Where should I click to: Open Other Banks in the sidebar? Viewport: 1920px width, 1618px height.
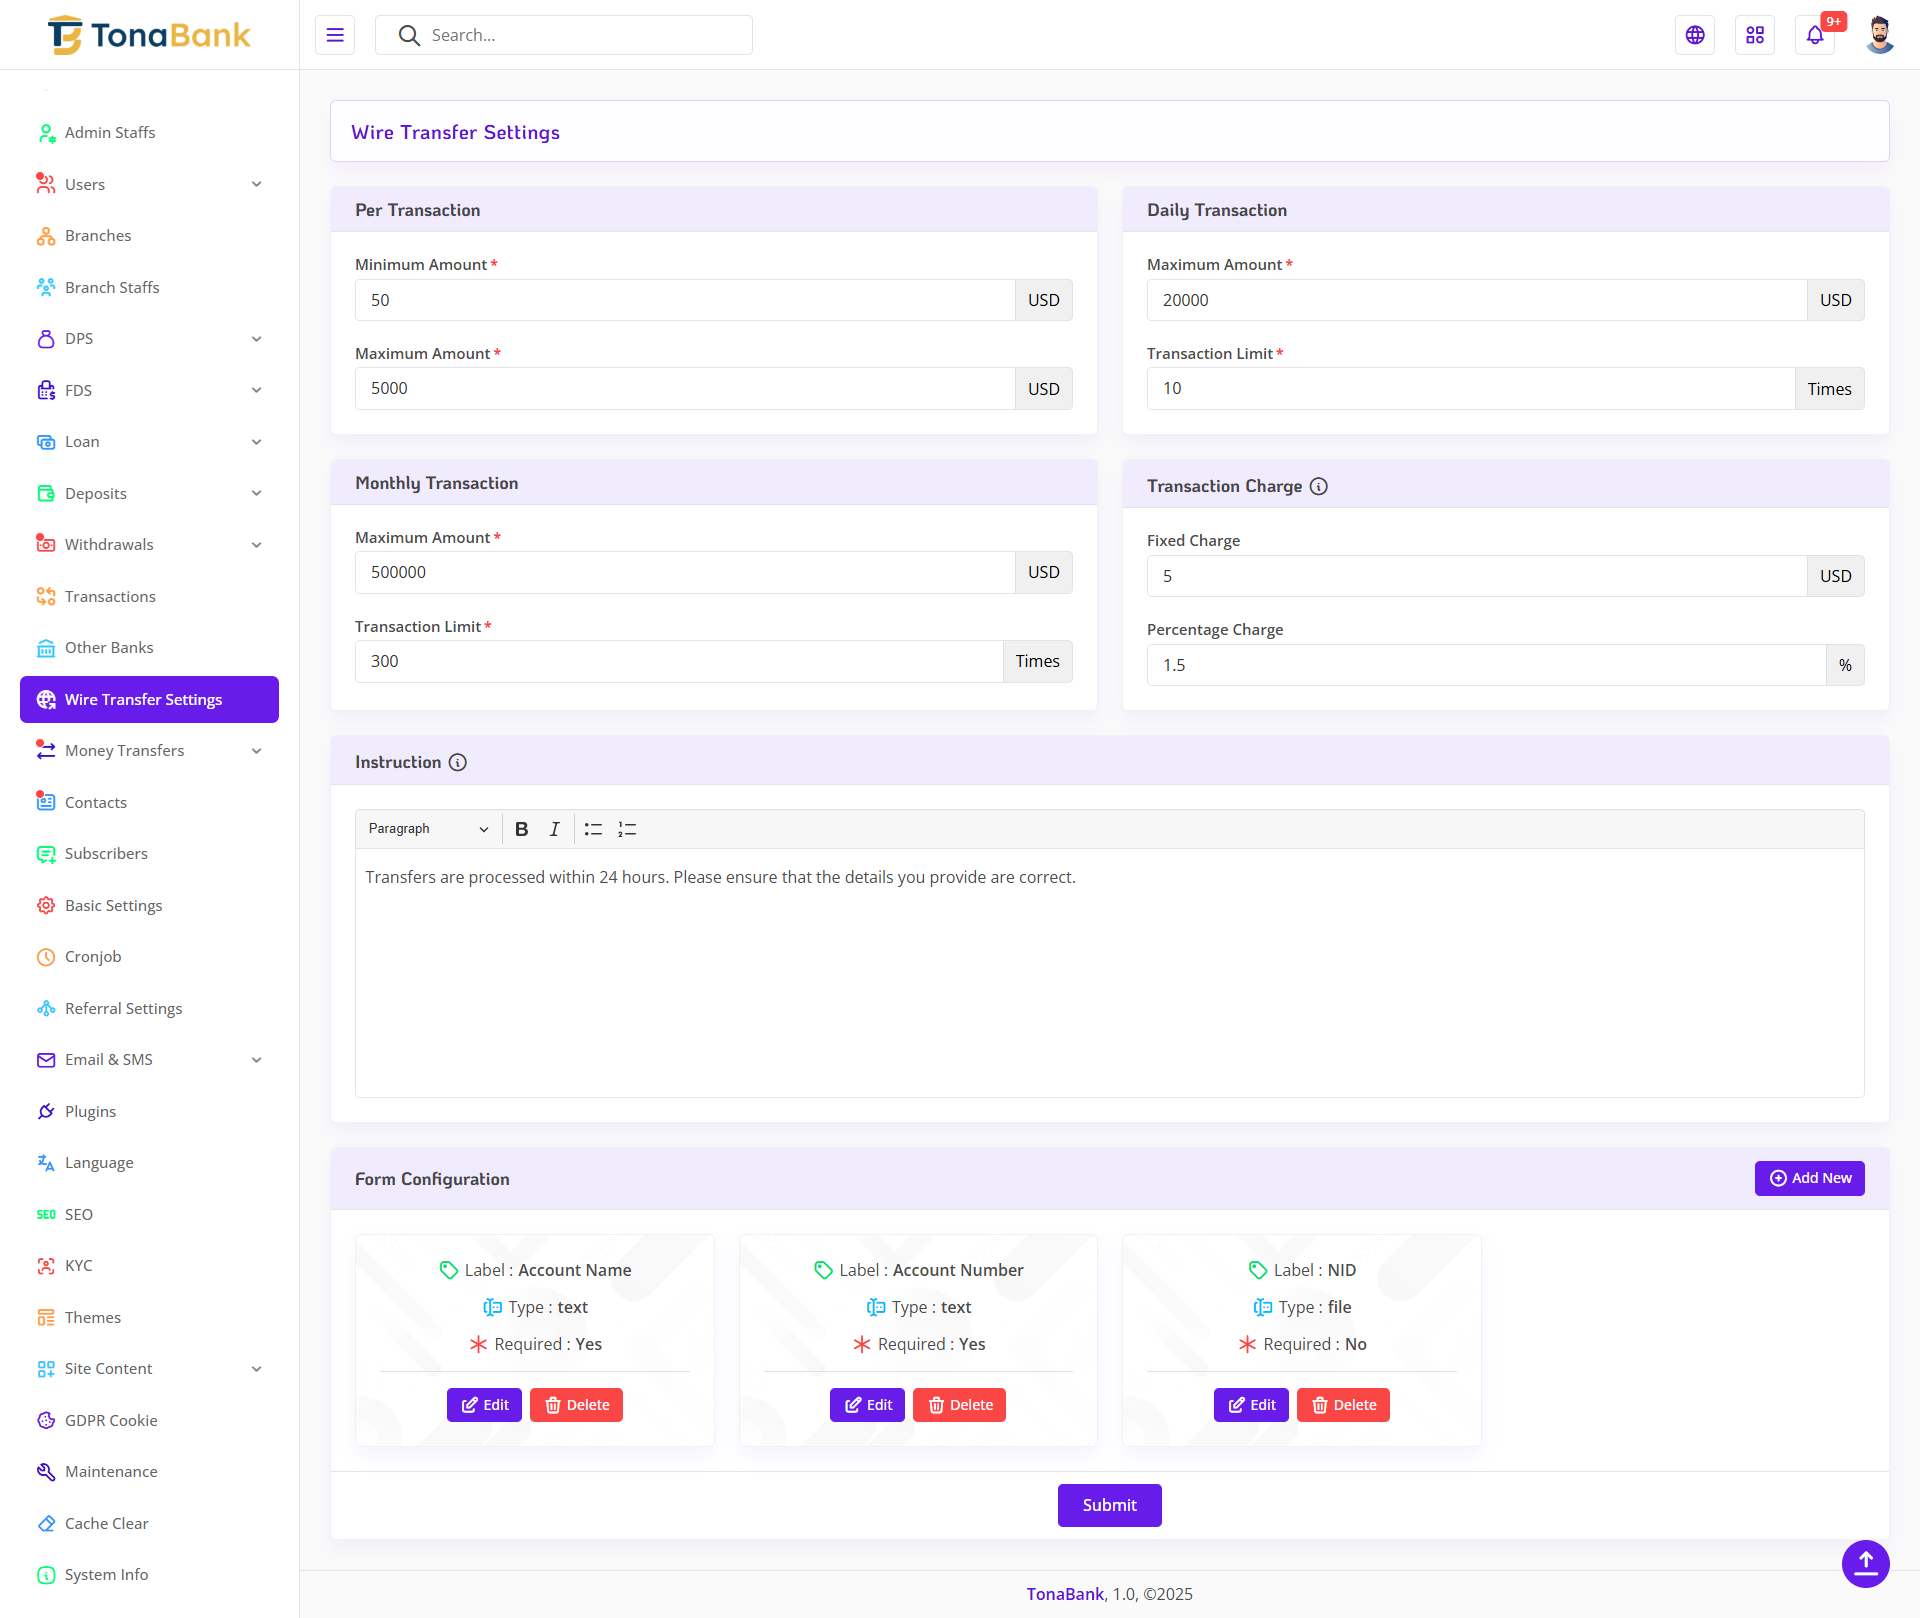(x=109, y=648)
